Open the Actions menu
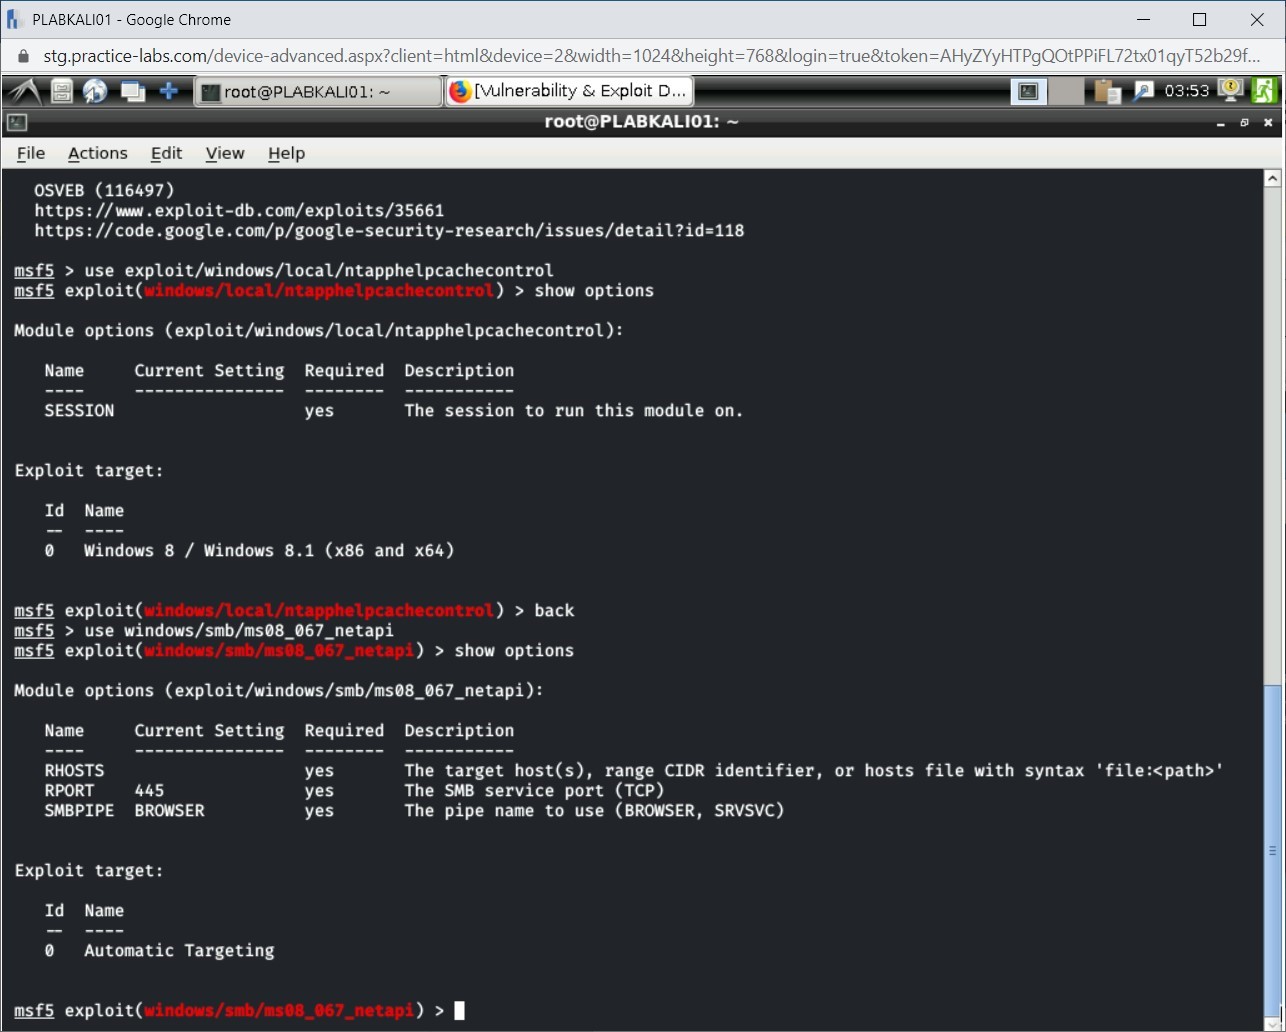1286x1032 pixels. 97,153
